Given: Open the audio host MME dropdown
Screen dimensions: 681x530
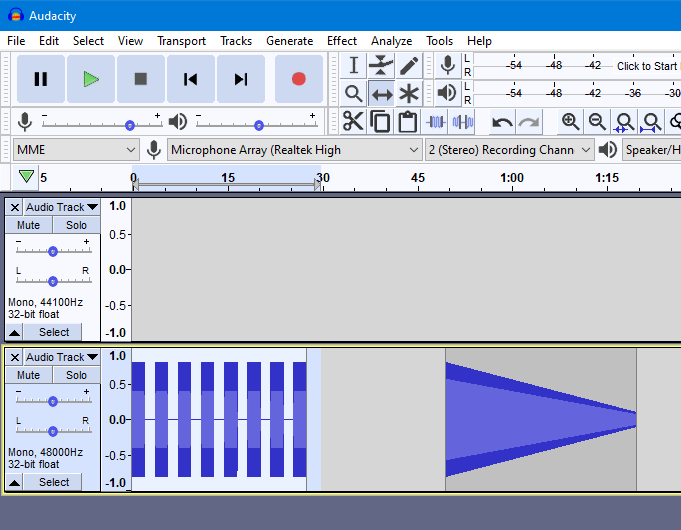Looking at the screenshot, I should pyautogui.click(x=76, y=150).
